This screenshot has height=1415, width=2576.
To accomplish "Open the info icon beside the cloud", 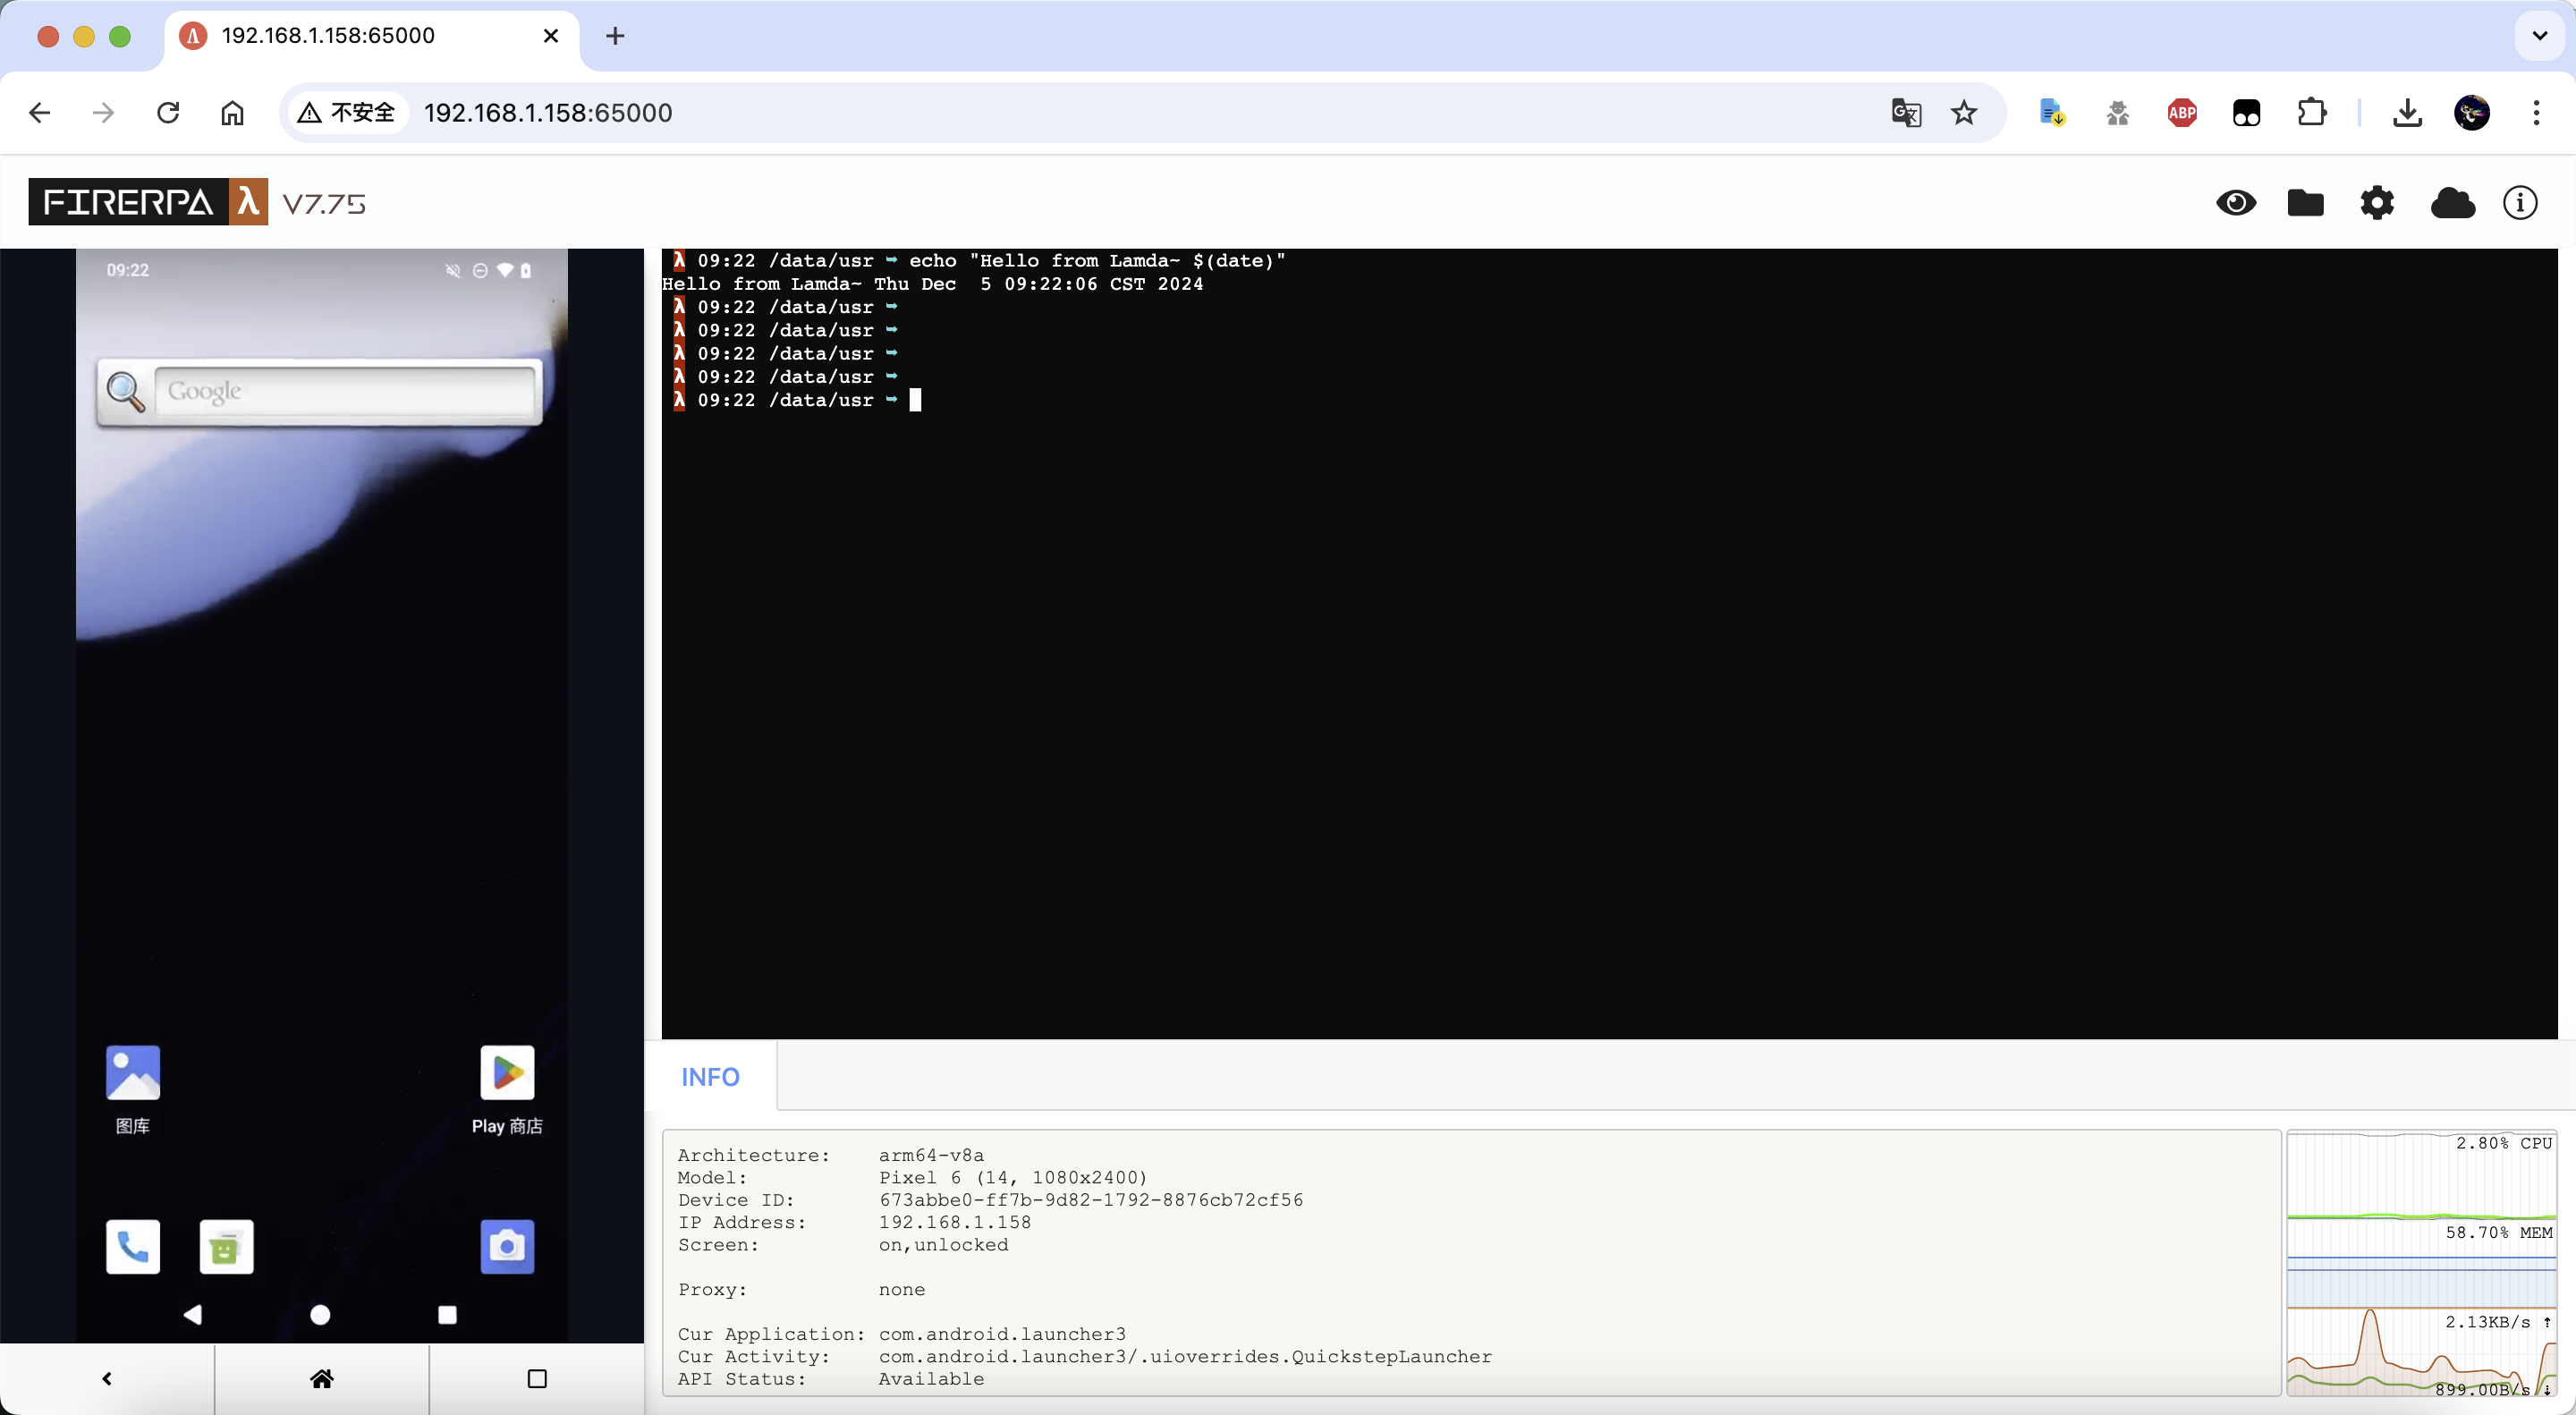I will coord(2521,202).
